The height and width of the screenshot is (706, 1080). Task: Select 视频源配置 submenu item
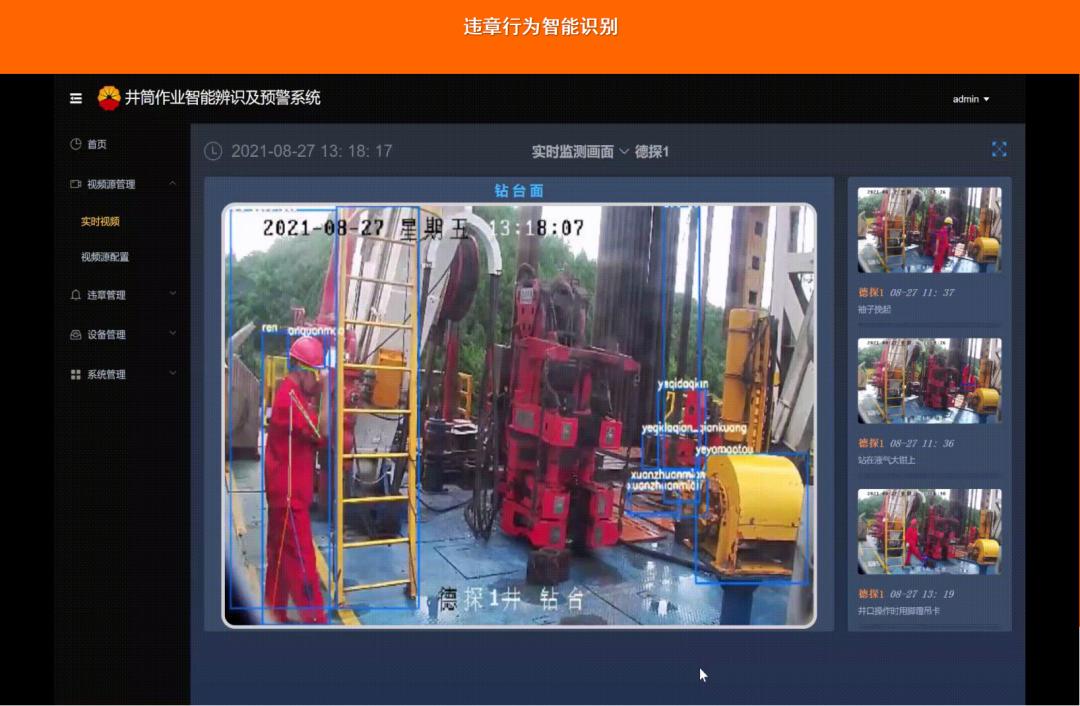[x=105, y=257]
